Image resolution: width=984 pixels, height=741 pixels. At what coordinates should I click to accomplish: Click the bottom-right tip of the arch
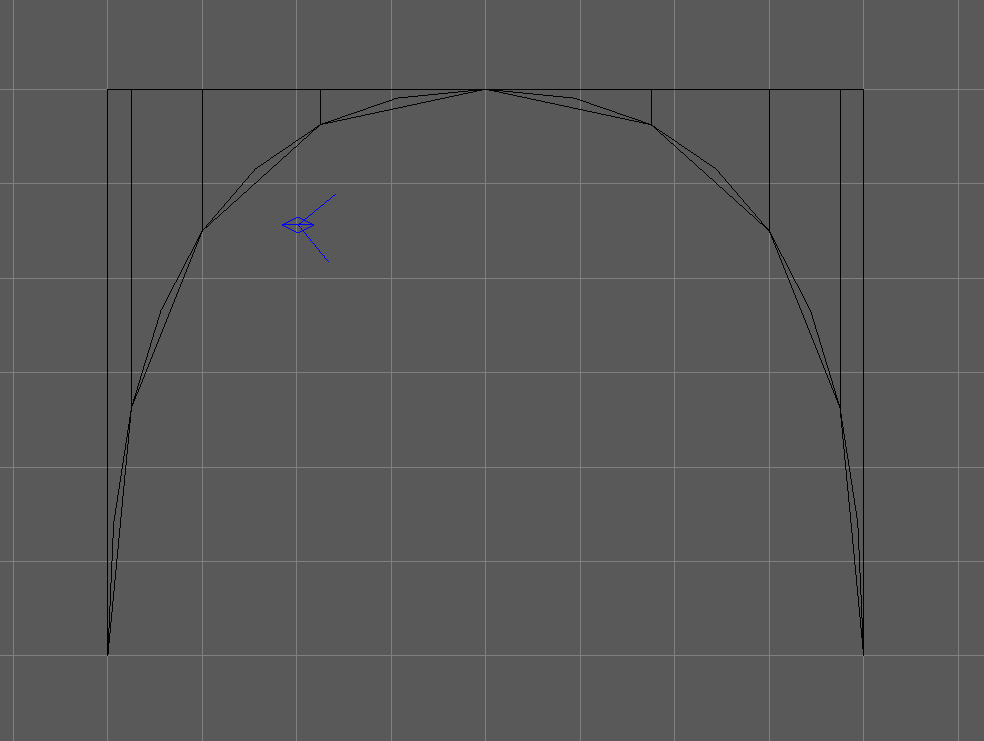[x=863, y=655]
